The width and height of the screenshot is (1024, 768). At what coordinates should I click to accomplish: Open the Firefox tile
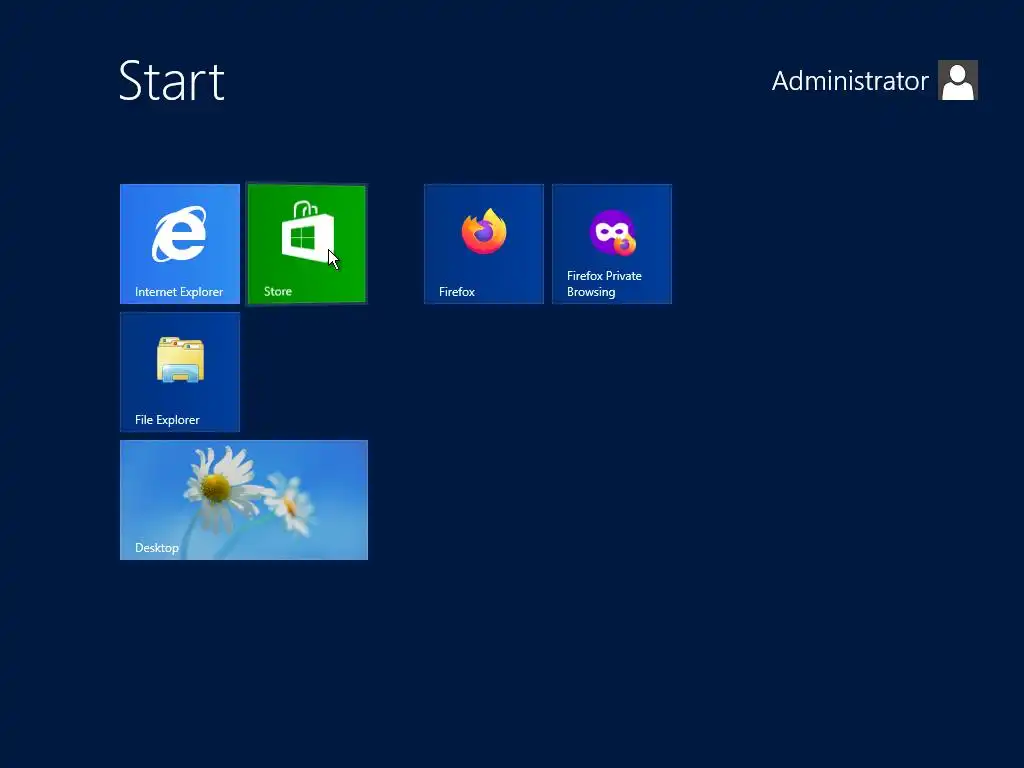pyautogui.click(x=484, y=244)
